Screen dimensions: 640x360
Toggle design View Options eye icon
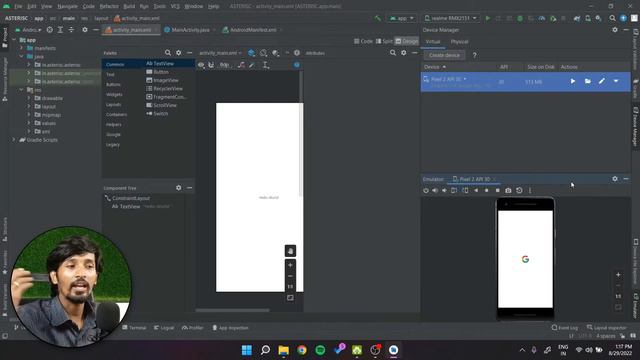point(201,65)
